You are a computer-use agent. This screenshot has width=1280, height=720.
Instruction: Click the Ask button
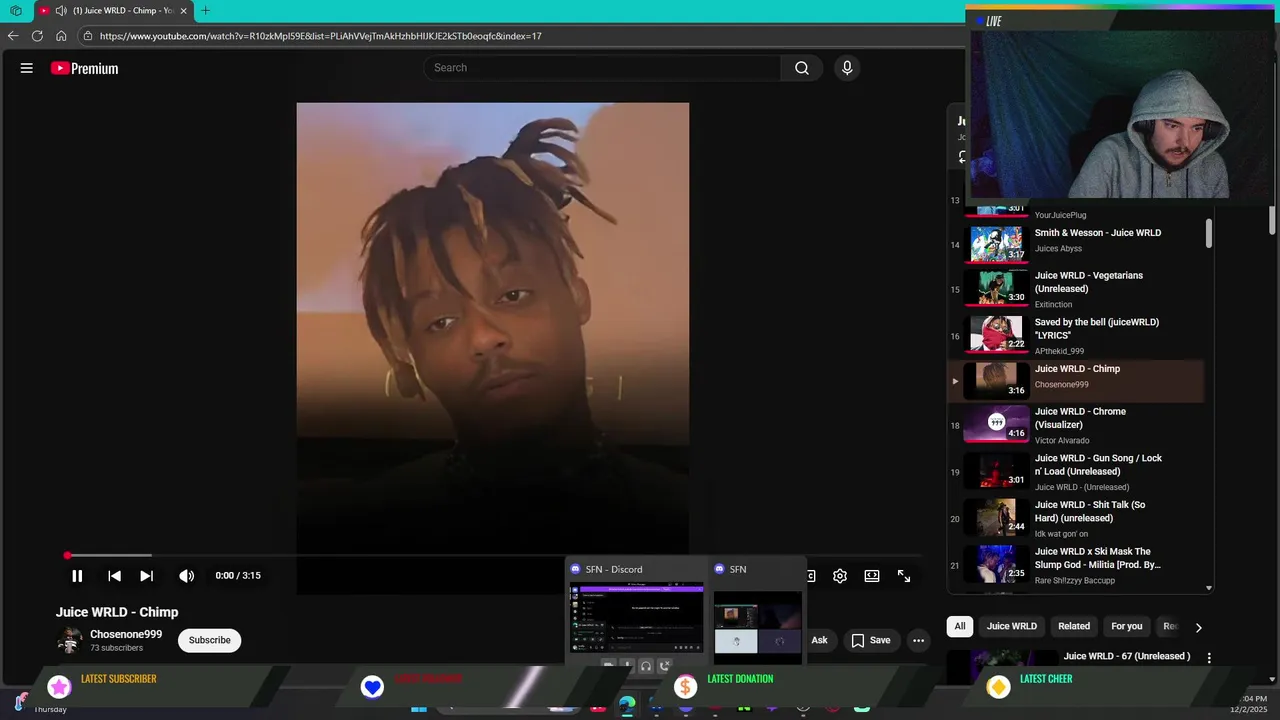(819, 640)
